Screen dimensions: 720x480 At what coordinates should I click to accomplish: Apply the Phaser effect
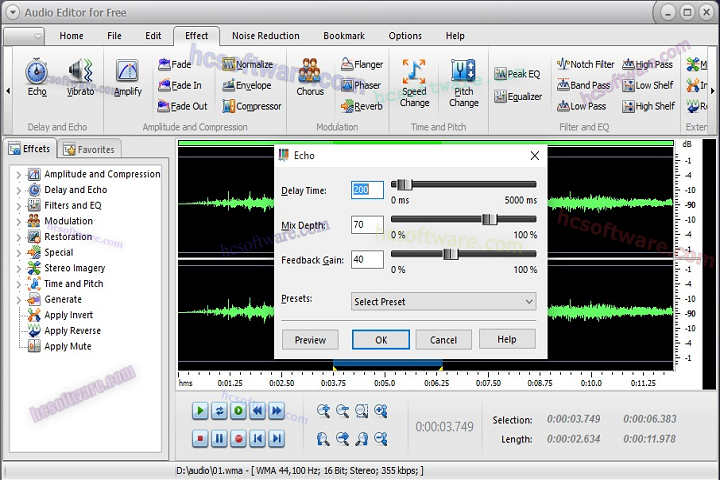click(x=361, y=85)
